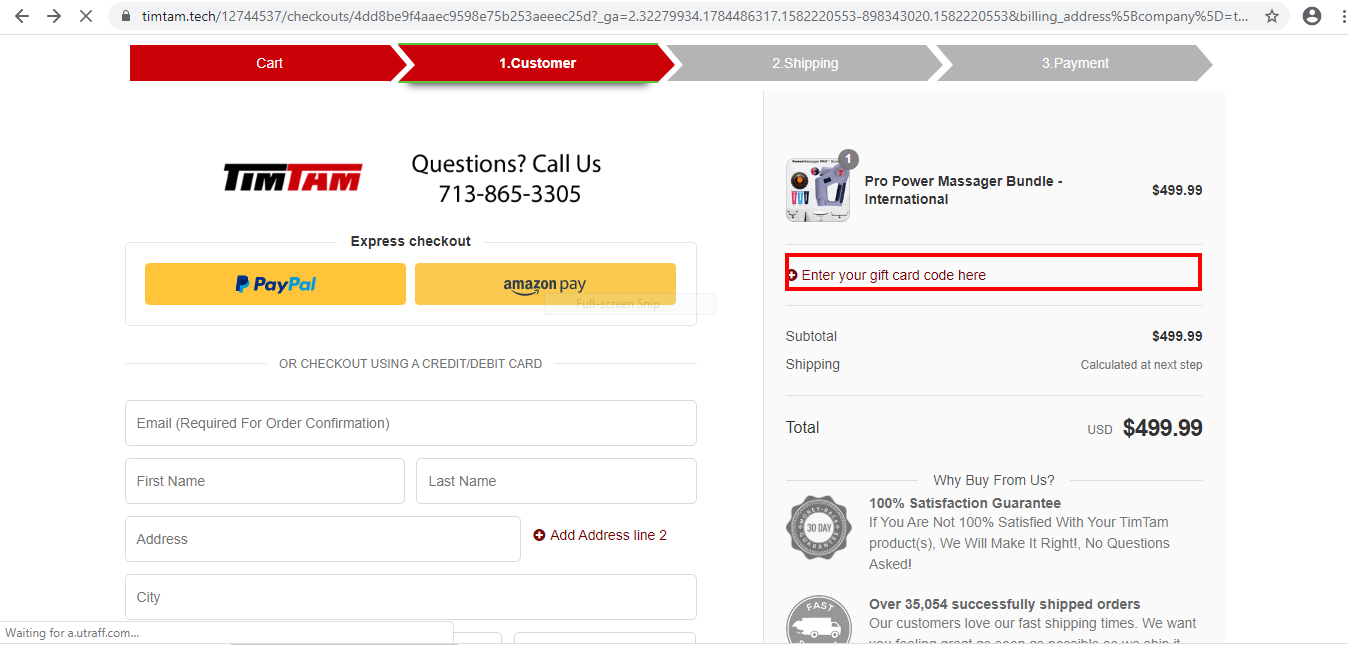
Task: Click the USD currency label
Action: click(x=1100, y=430)
